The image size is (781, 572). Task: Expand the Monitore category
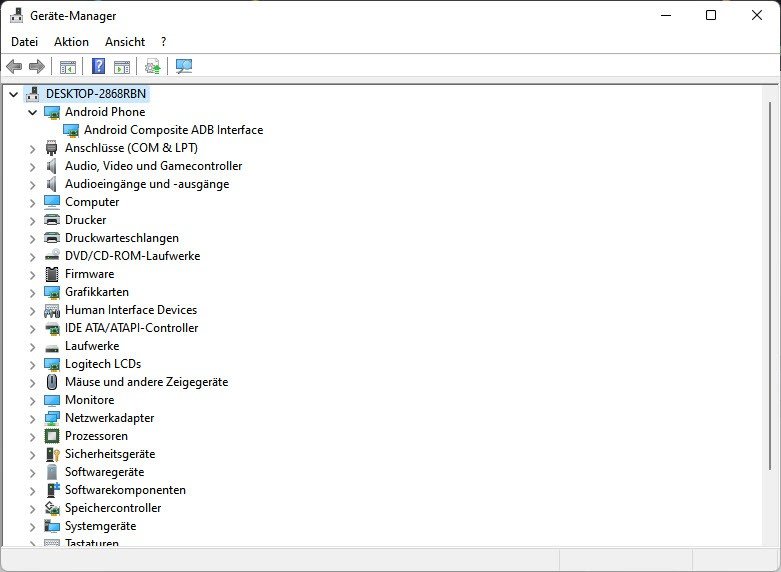pyautogui.click(x=32, y=400)
